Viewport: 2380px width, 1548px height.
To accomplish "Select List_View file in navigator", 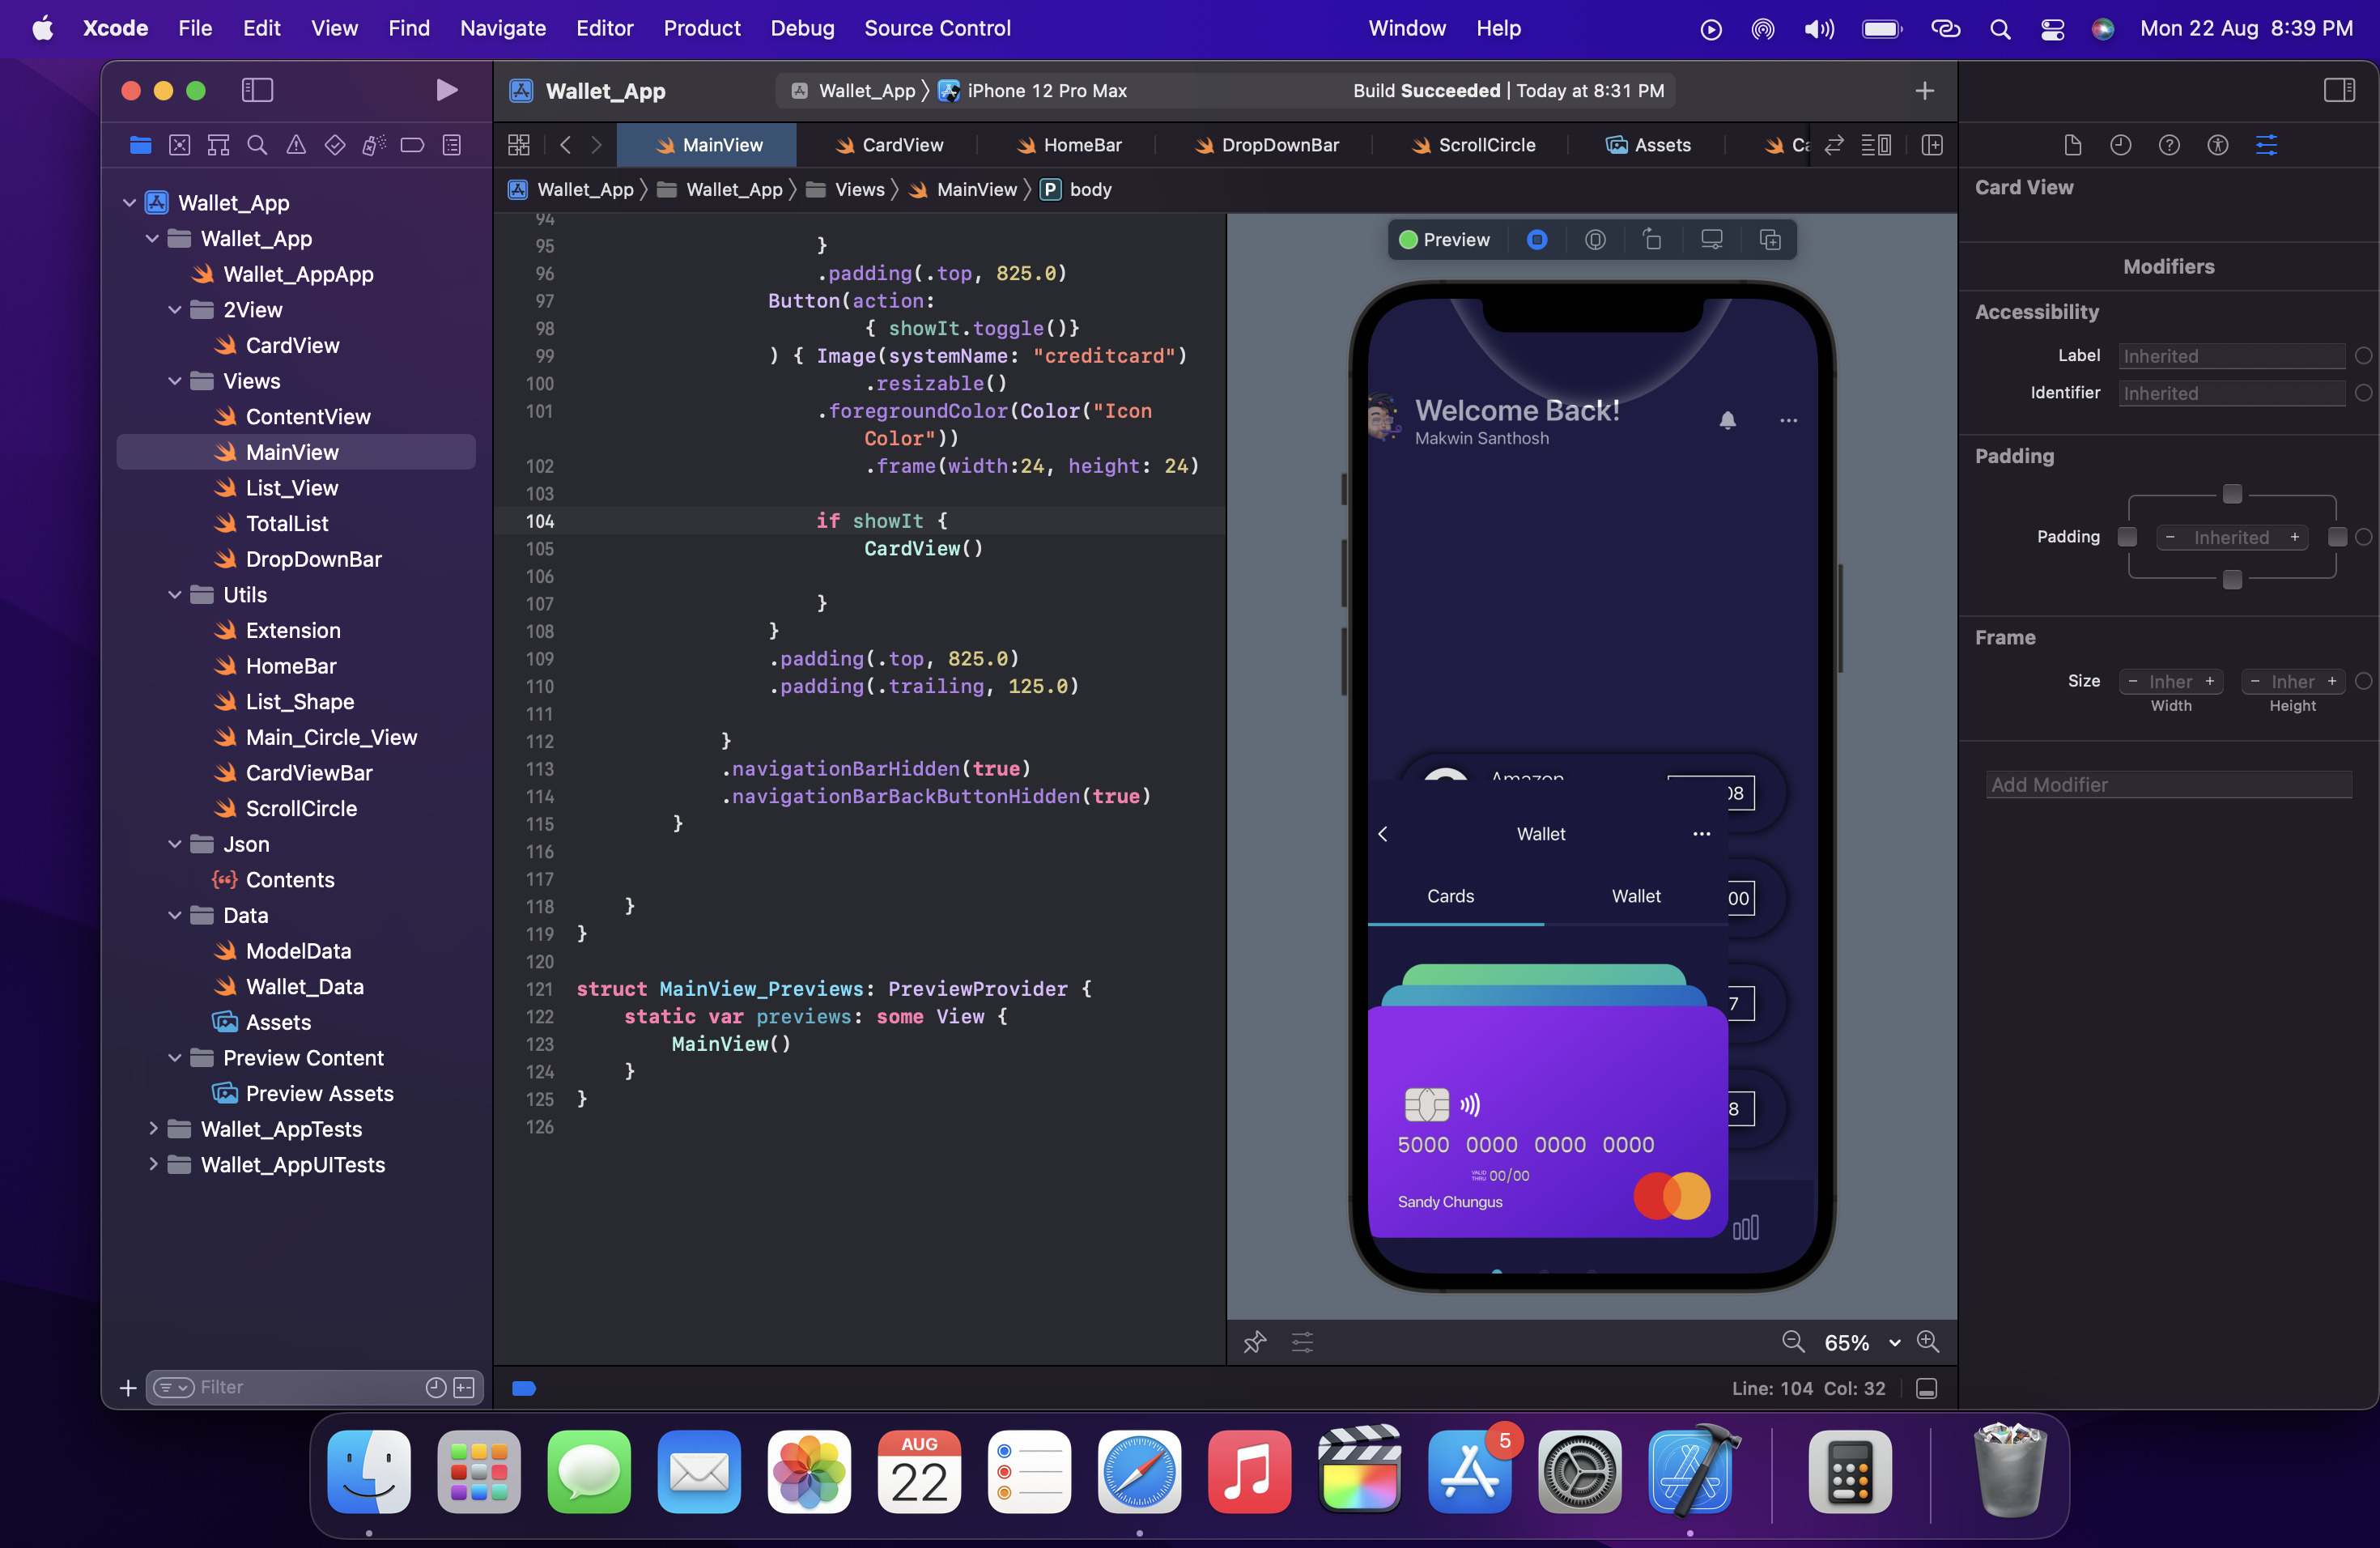I will (292, 488).
